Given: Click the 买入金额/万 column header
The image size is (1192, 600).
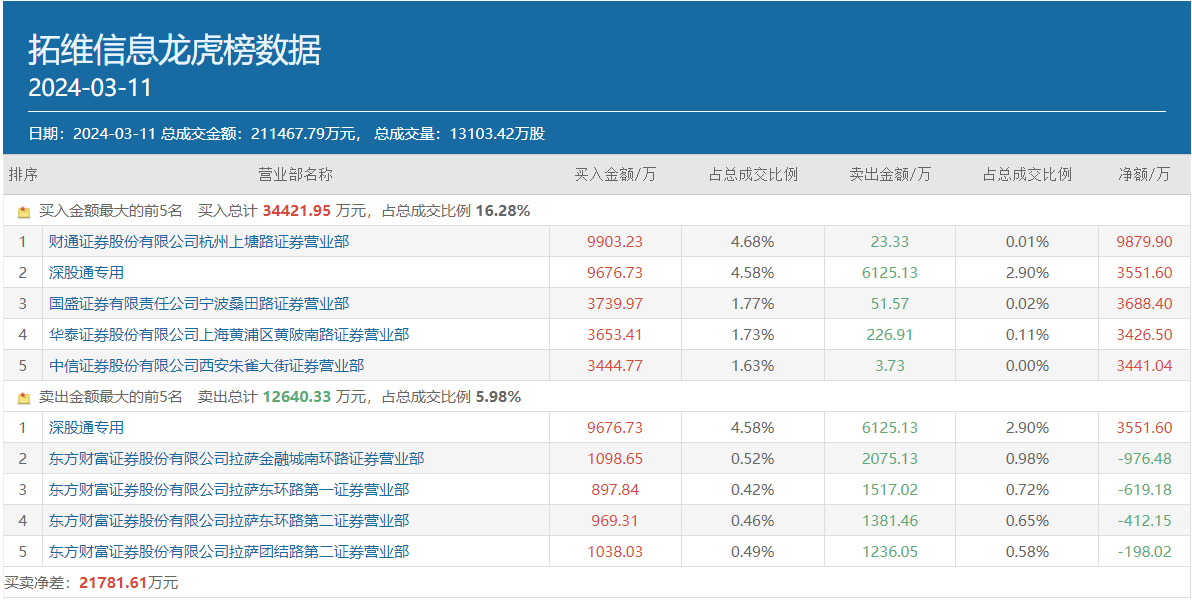Looking at the screenshot, I should (x=615, y=174).
